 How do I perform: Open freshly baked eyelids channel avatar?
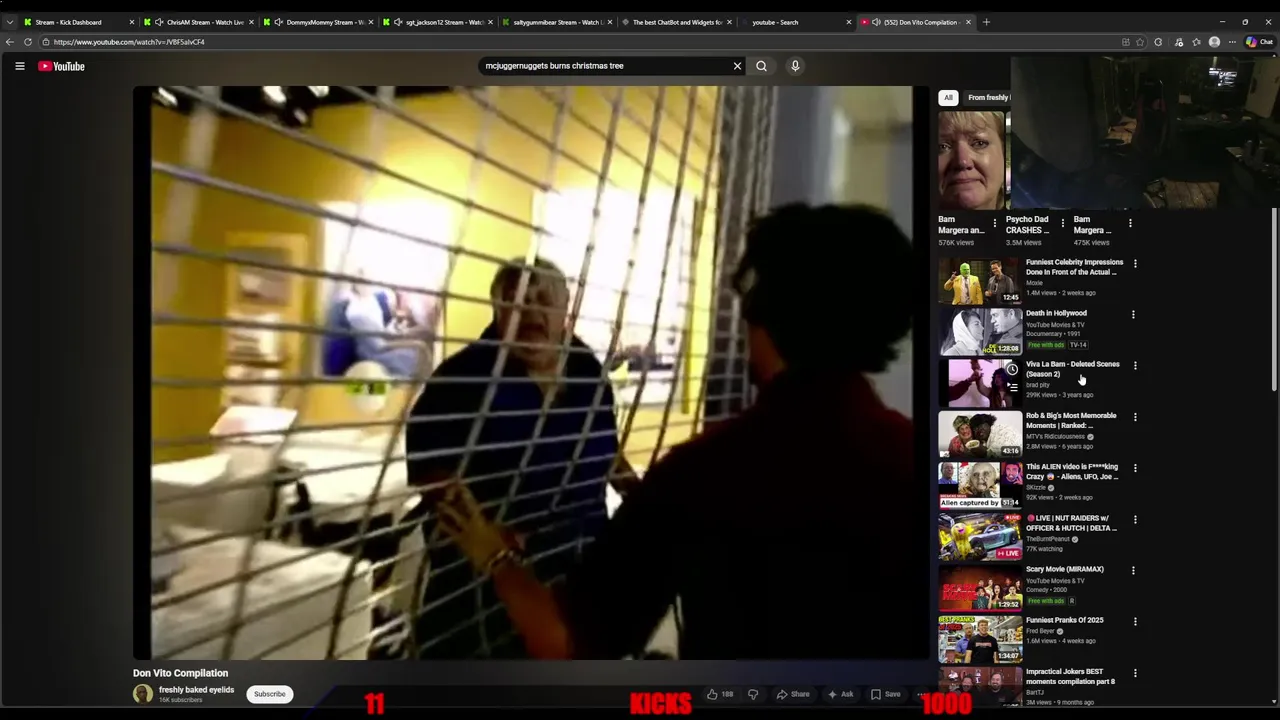tap(143, 694)
